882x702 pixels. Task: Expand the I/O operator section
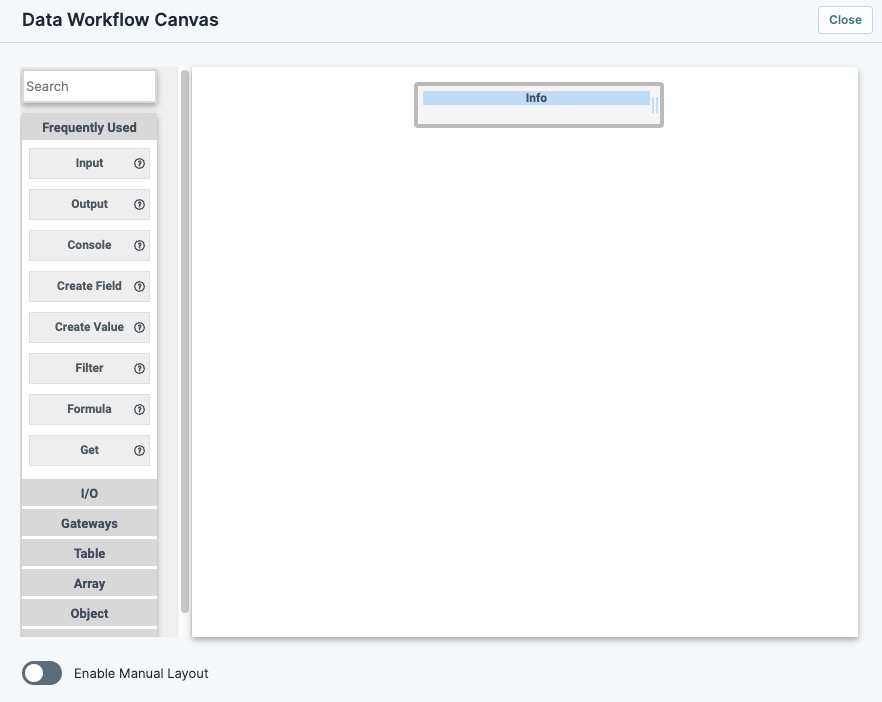click(89, 493)
